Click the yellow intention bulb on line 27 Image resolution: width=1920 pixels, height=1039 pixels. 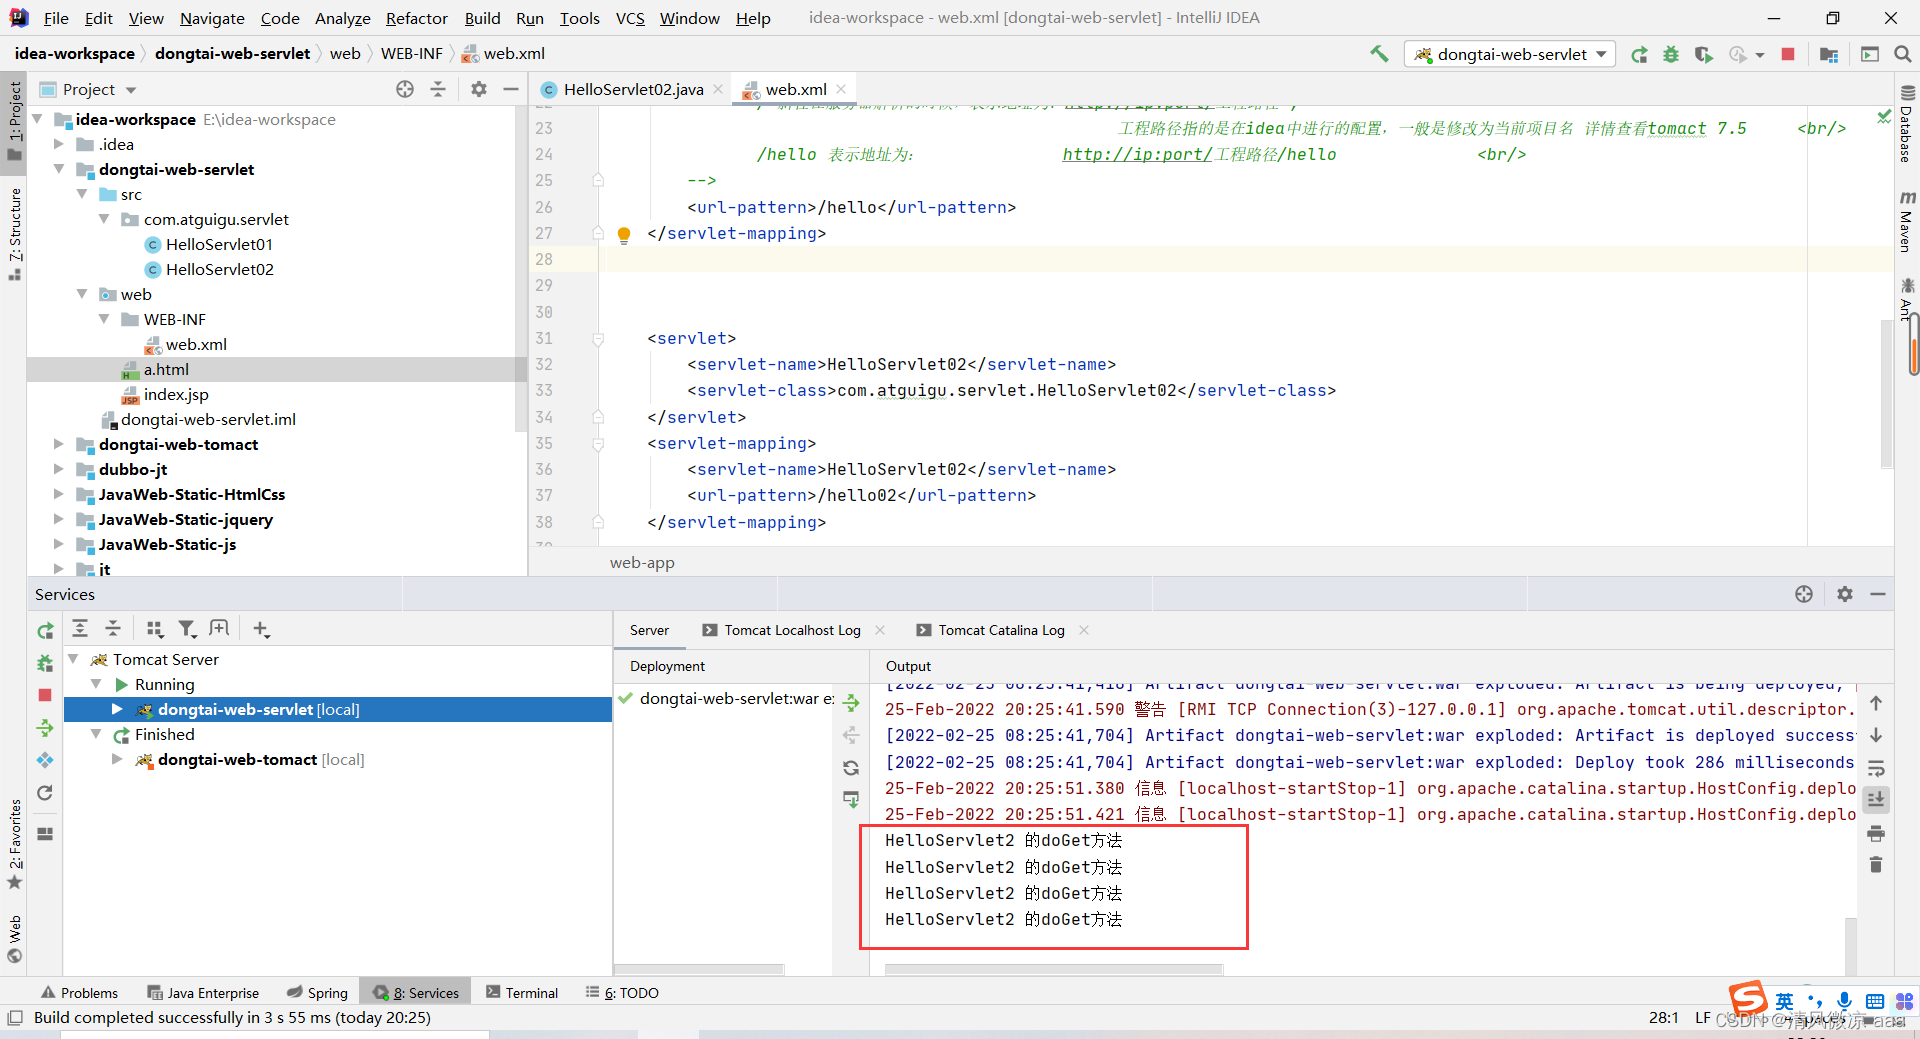624,235
